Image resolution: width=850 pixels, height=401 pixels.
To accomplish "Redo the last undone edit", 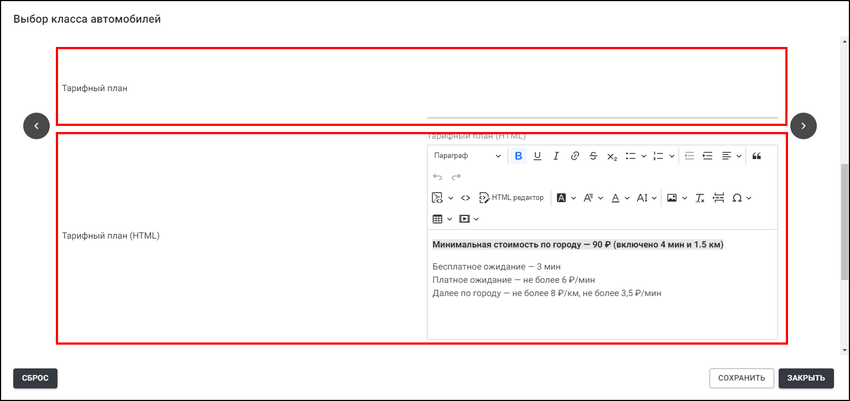I will [456, 177].
